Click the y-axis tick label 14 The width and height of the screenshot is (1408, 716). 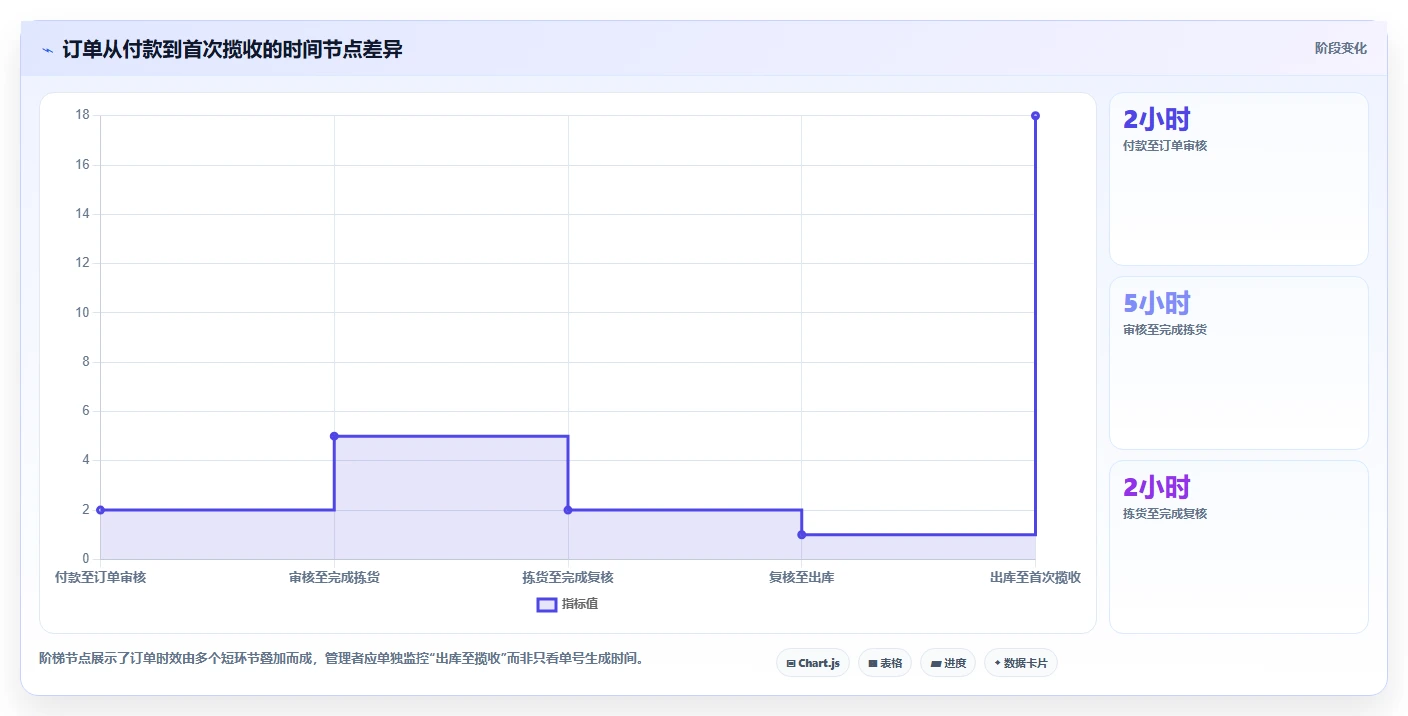point(82,214)
